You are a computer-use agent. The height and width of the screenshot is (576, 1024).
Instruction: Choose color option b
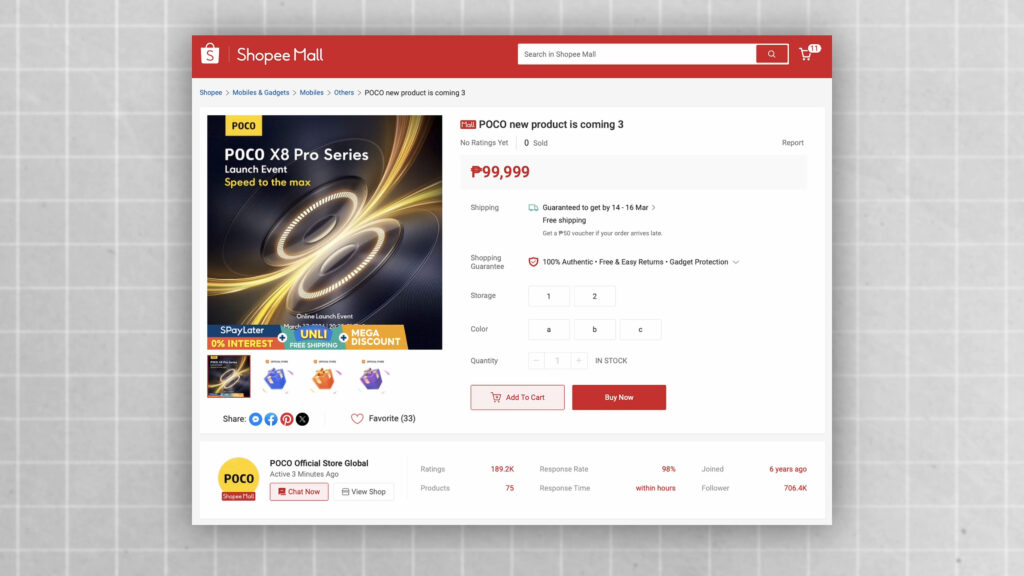pyautogui.click(x=594, y=329)
